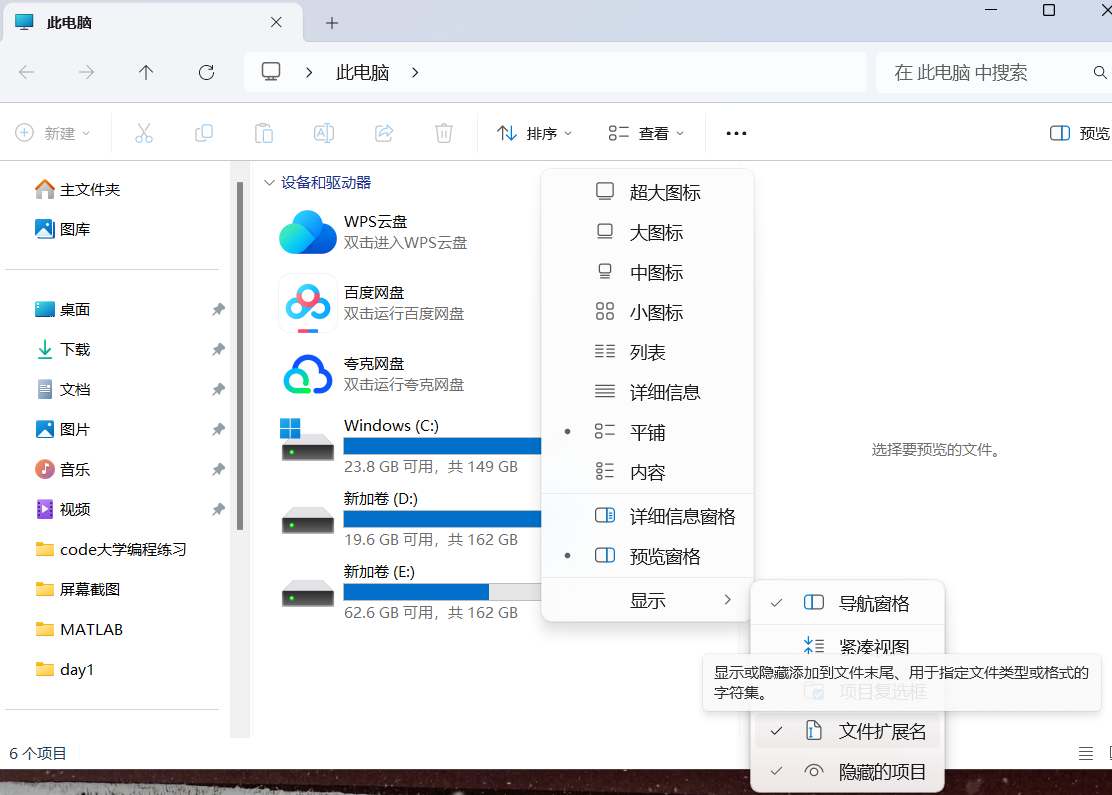
Task: Choose 列表 view
Action: pos(647,352)
